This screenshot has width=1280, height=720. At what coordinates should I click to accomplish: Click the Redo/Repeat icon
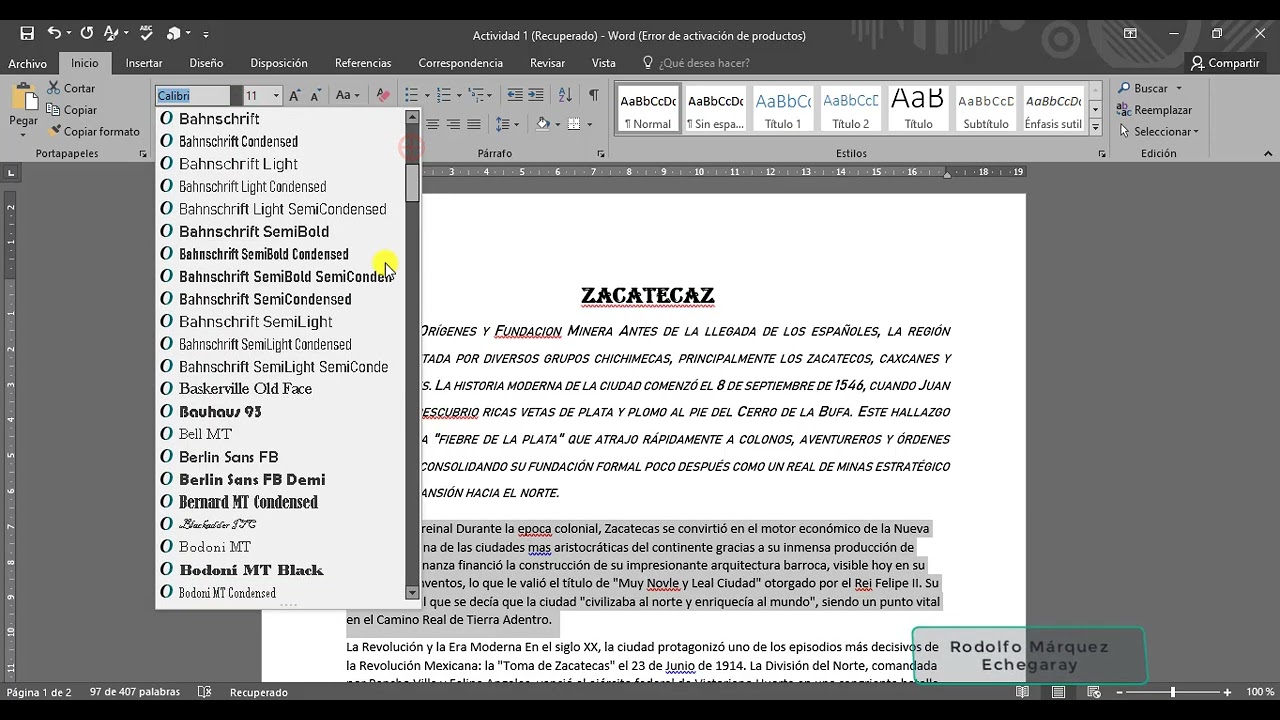[86, 33]
